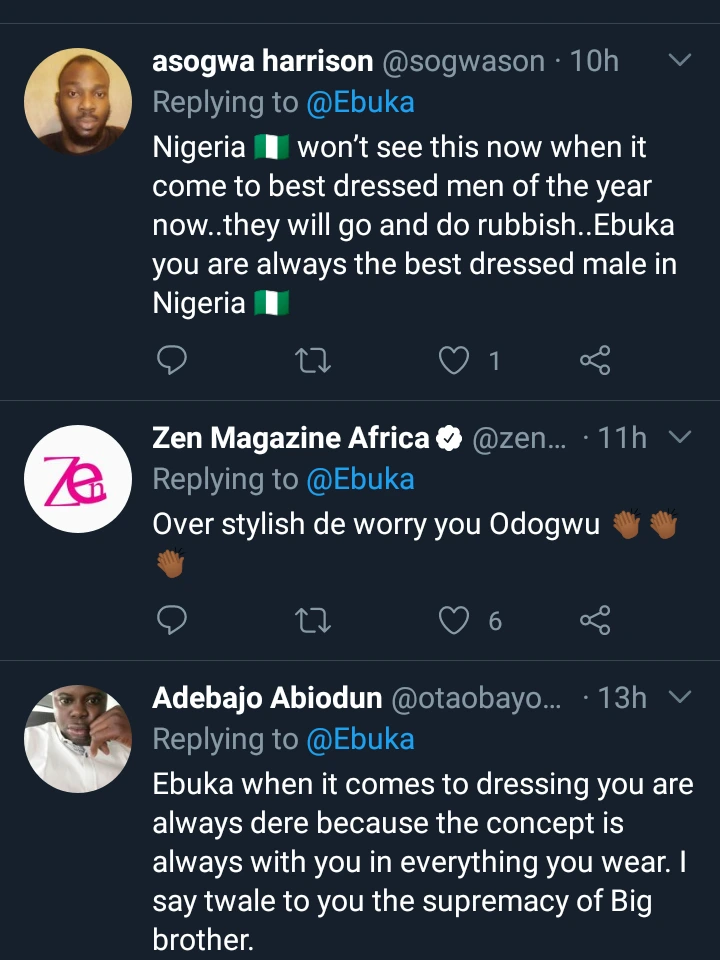Viewport: 720px width, 960px height.
Task: Open the Zen Magazine Africa display name
Action: click(x=290, y=438)
